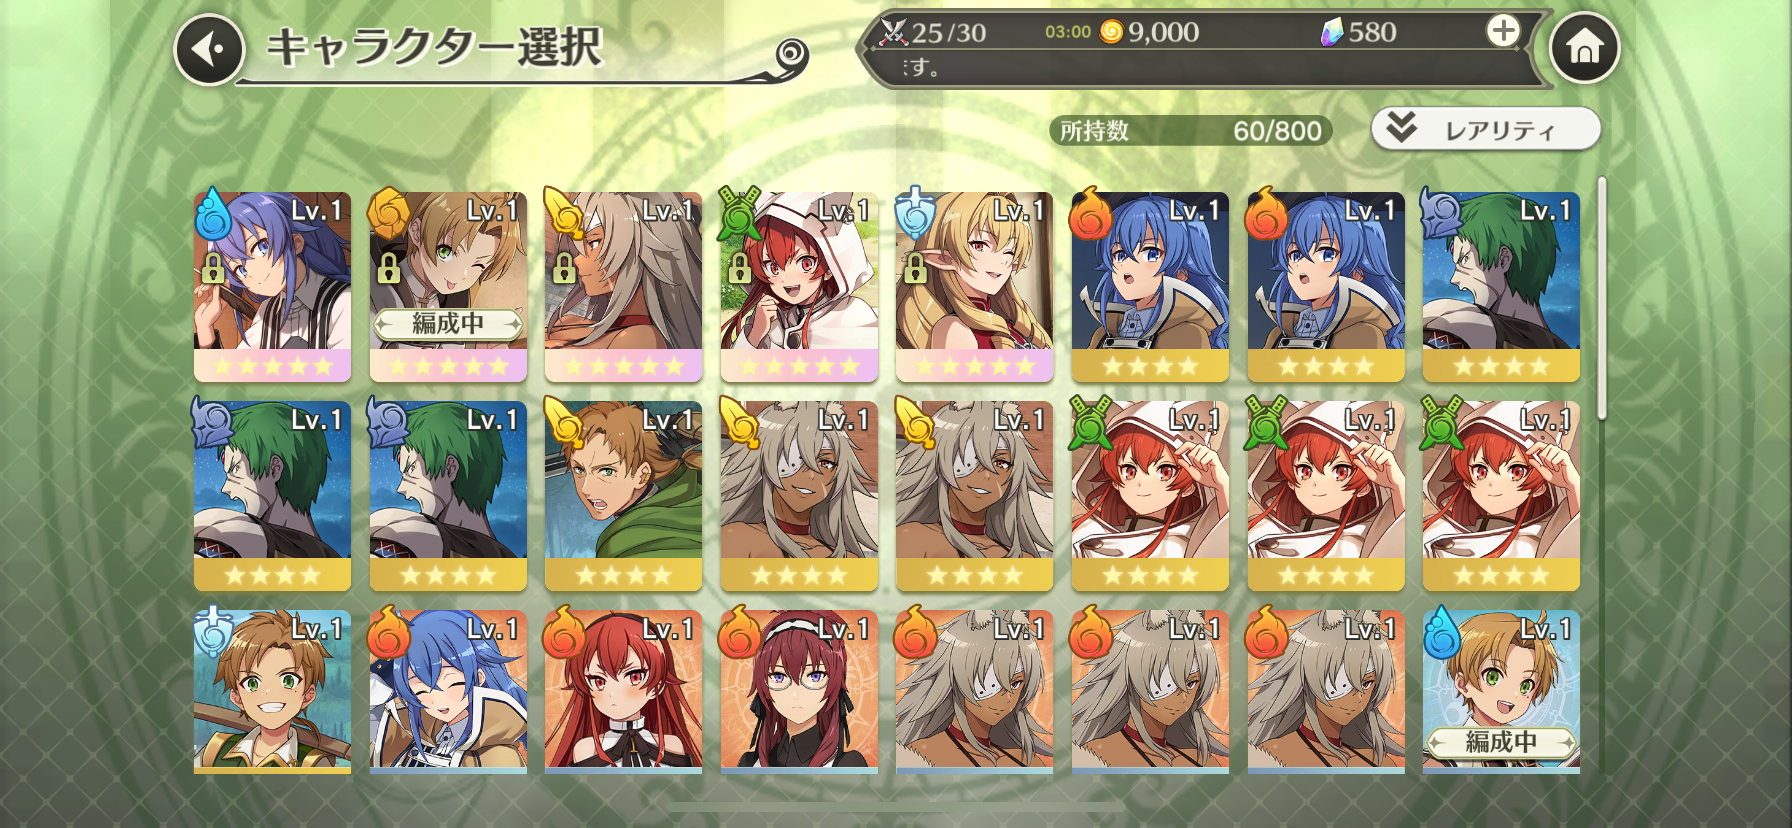Image resolution: width=1792 pixels, height=828 pixels.
Task: Tap wind element icon on five-star red-hooded girl
Action: pyautogui.click(x=740, y=213)
